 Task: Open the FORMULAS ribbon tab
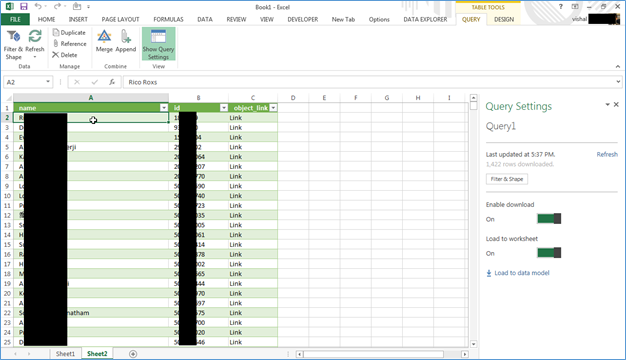point(168,19)
